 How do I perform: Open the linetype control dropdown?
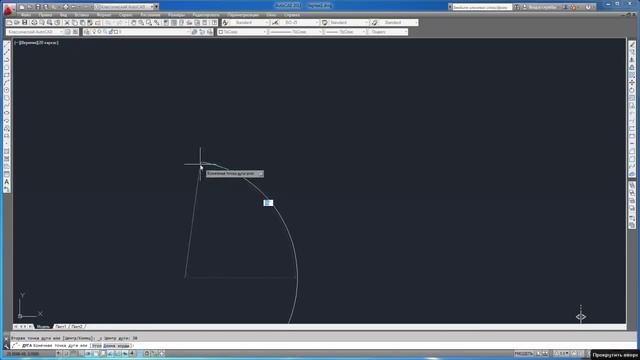[296, 32]
